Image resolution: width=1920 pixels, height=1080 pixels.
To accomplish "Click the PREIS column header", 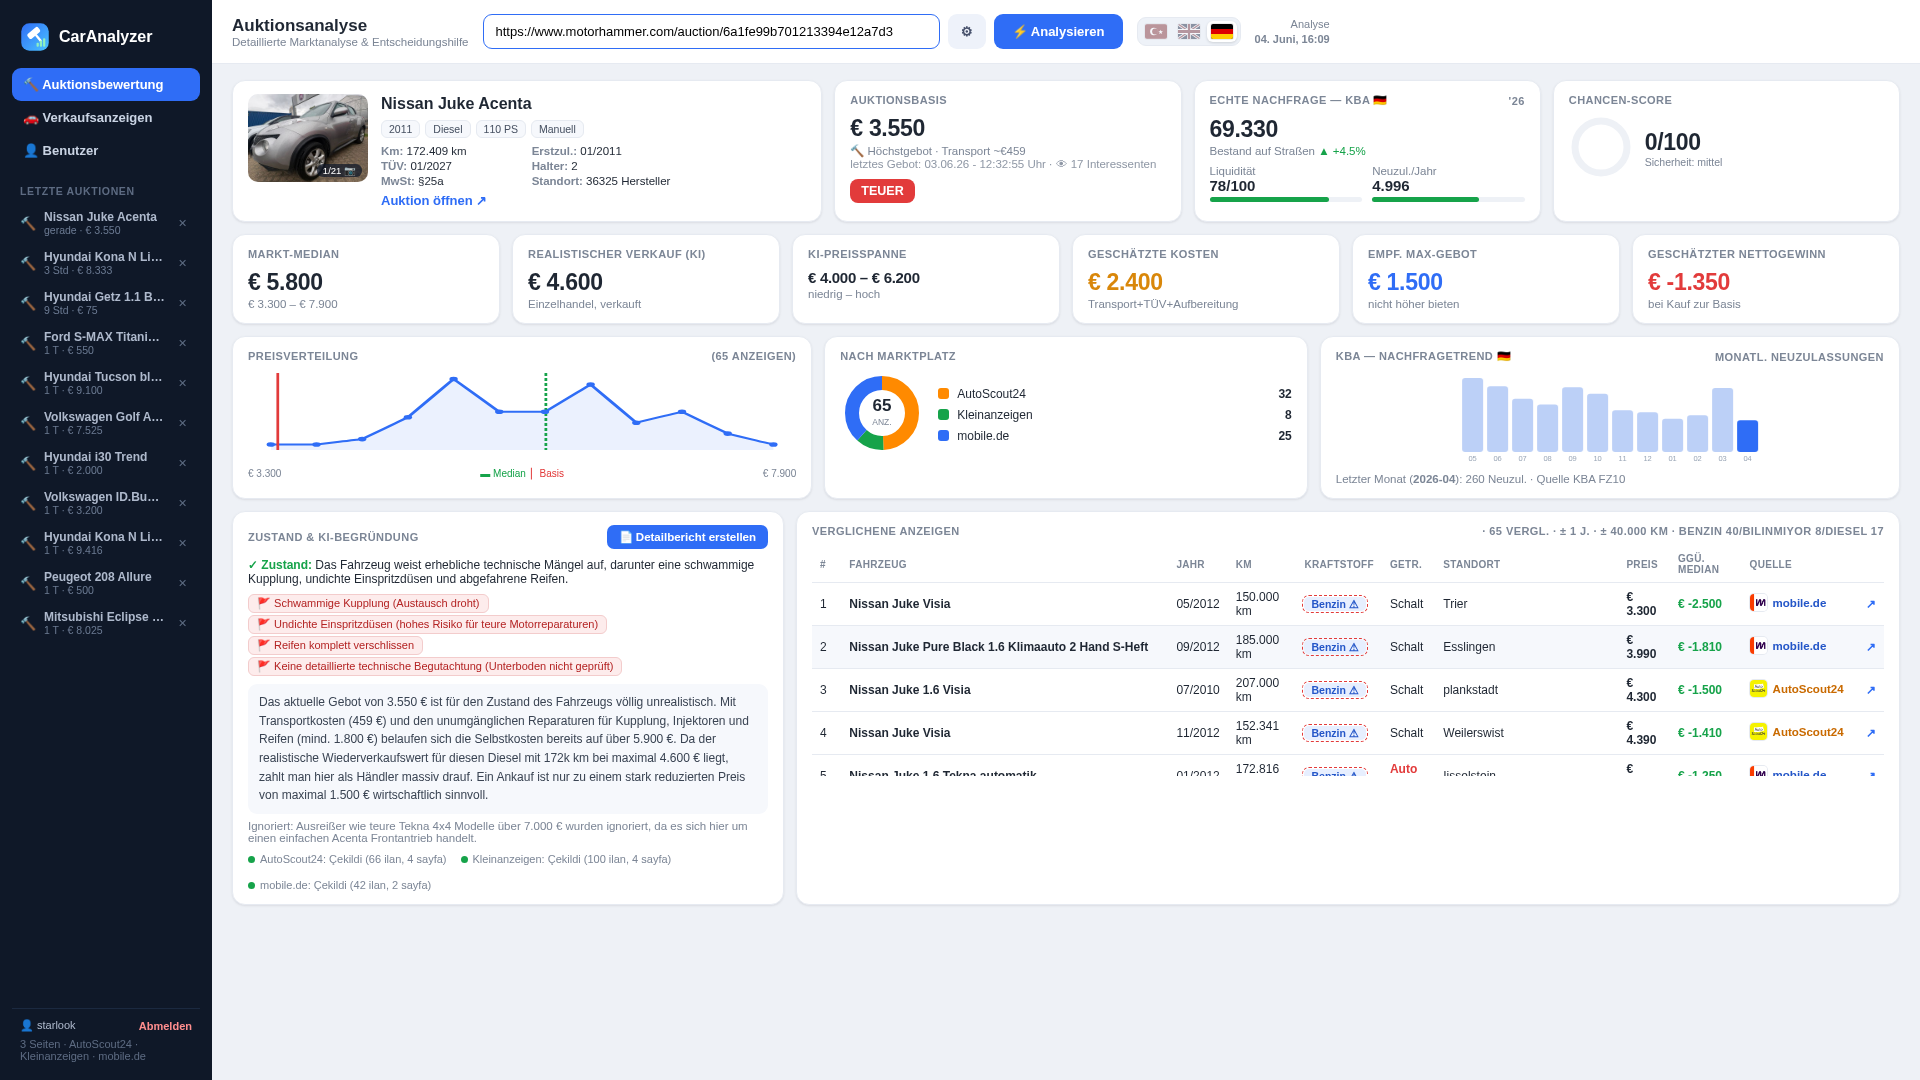I will click(x=1641, y=565).
